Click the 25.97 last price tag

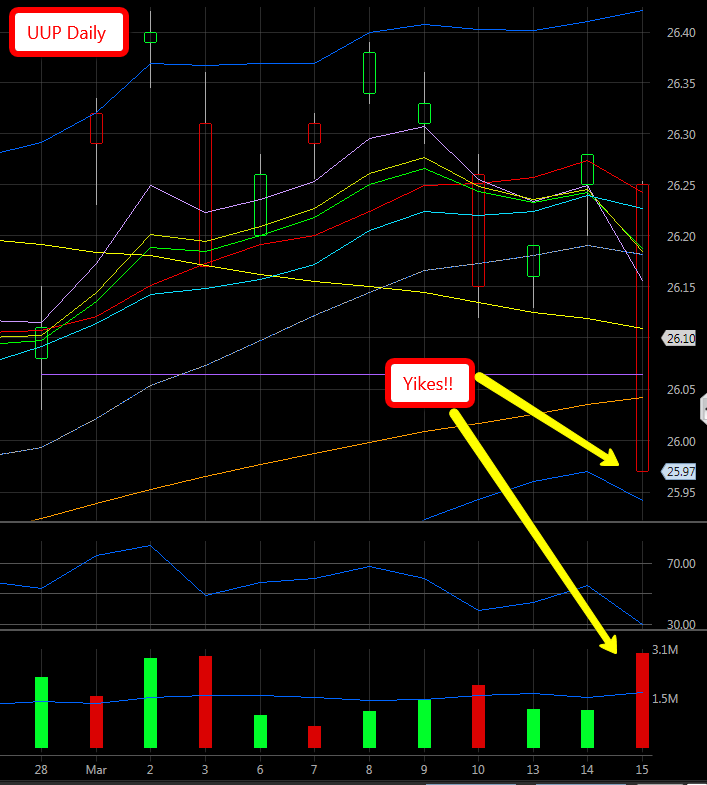click(x=681, y=472)
